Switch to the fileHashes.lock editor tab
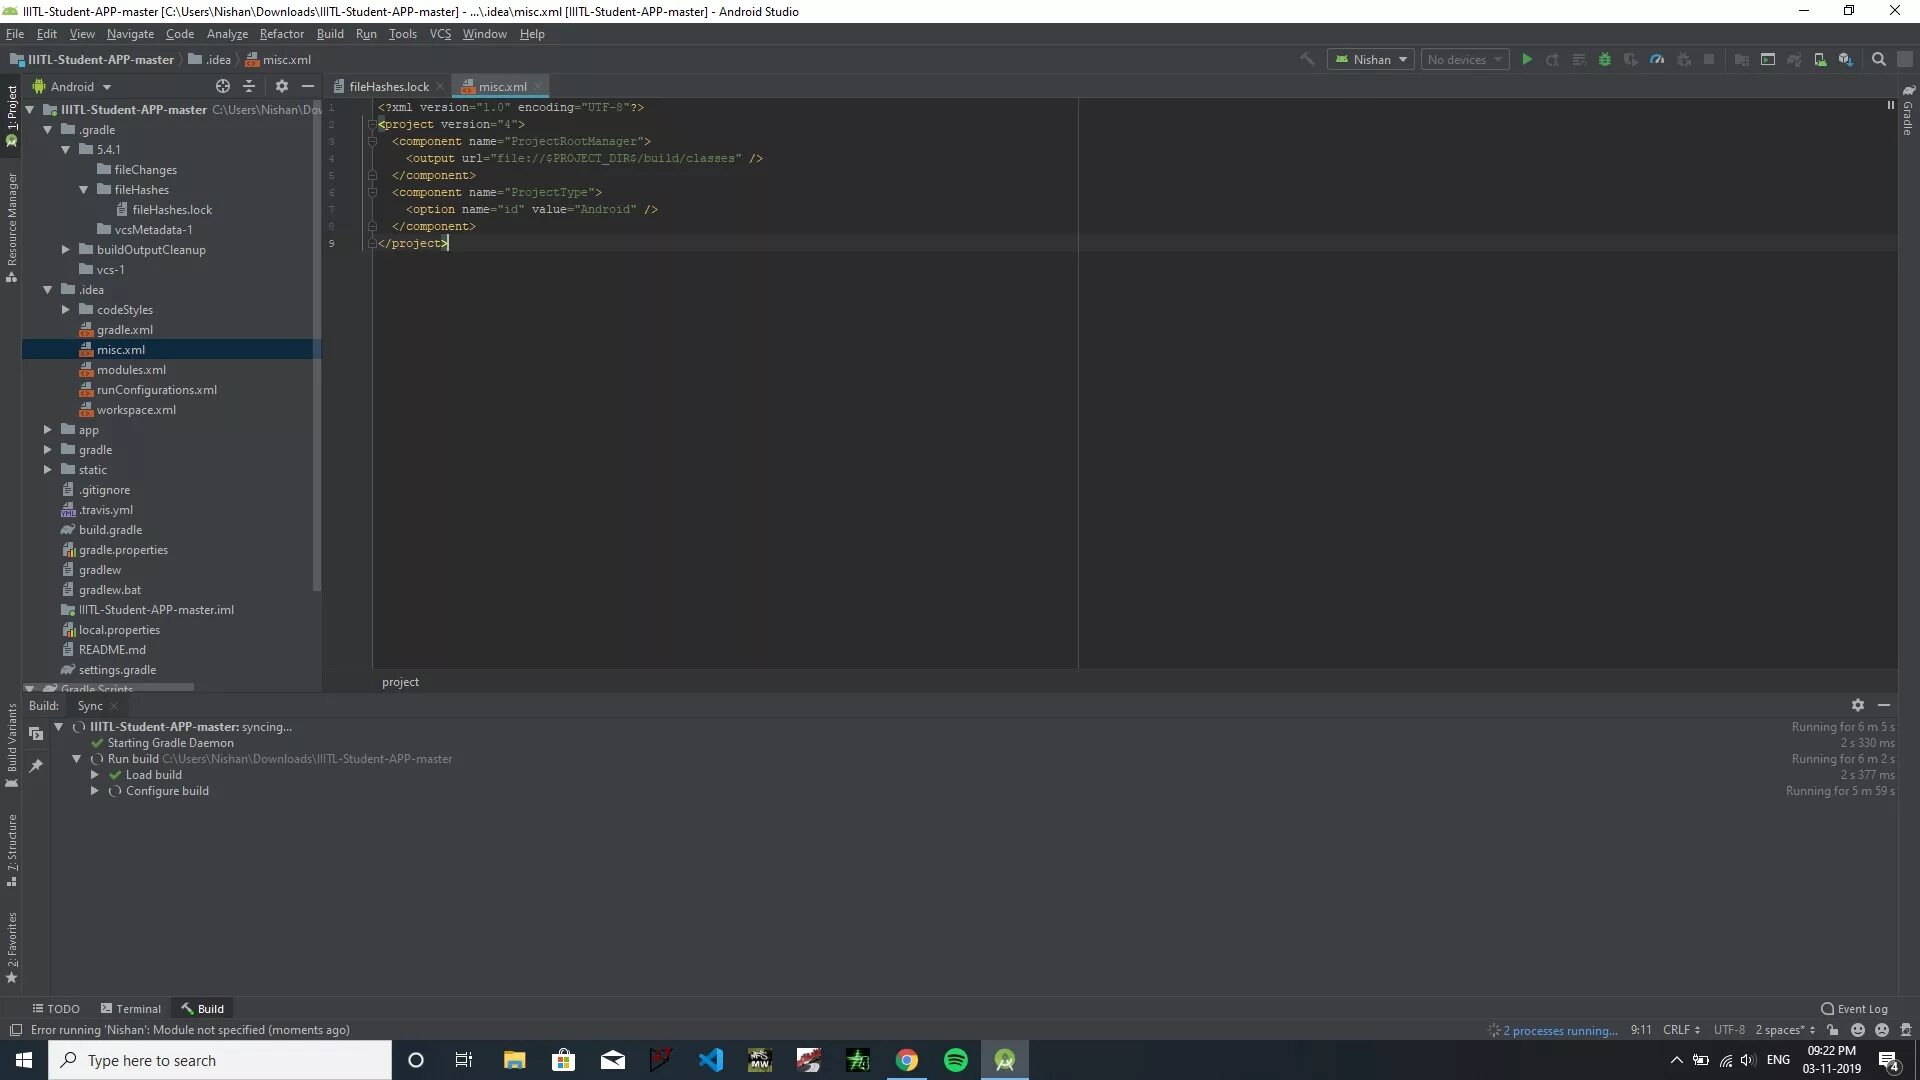This screenshot has width=1920, height=1080. (x=389, y=87)
